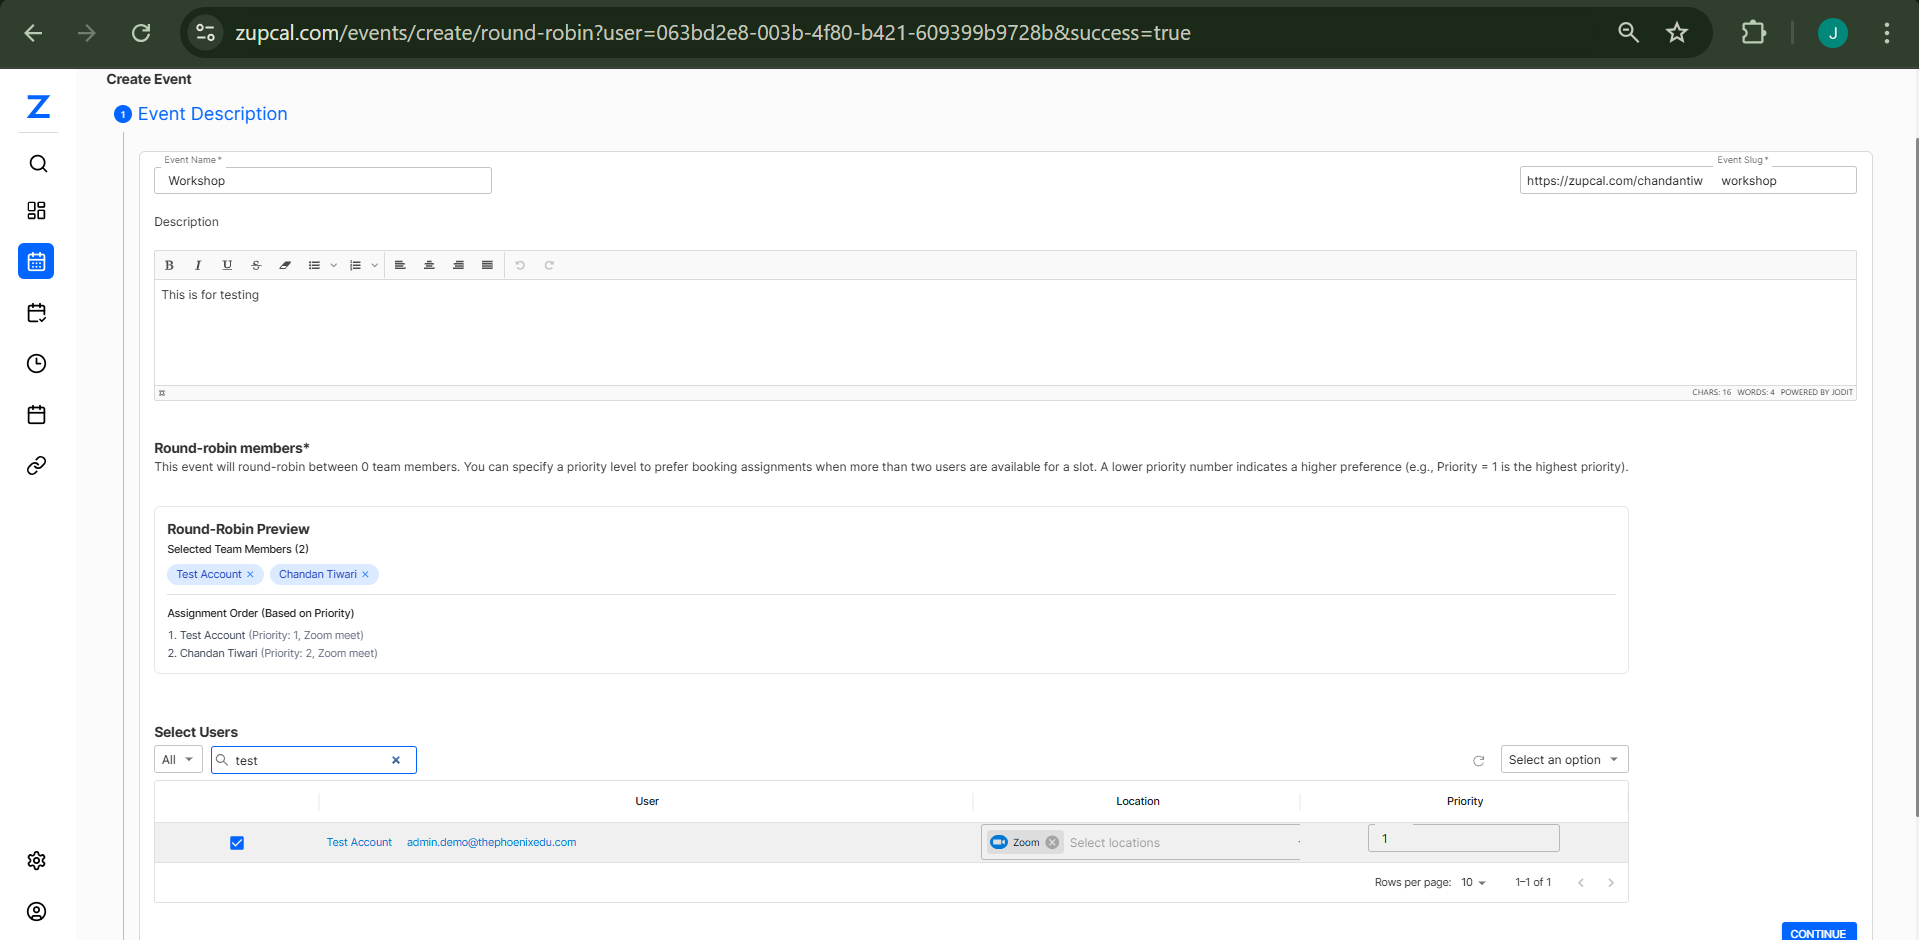Remove Chandan Tiwari from selected members
This screenshot has height=940, width=1919.
366,575
